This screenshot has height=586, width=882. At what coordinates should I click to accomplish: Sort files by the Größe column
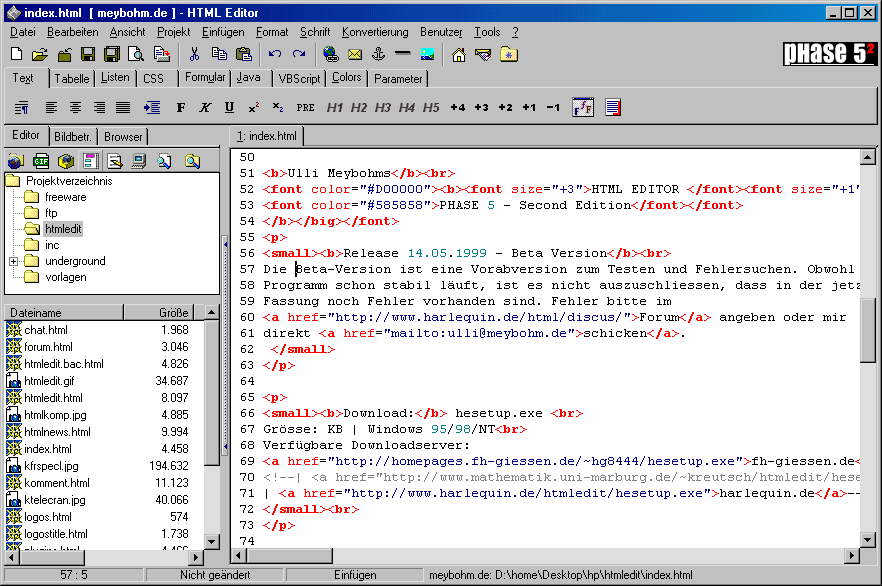[x=159, y=313]
